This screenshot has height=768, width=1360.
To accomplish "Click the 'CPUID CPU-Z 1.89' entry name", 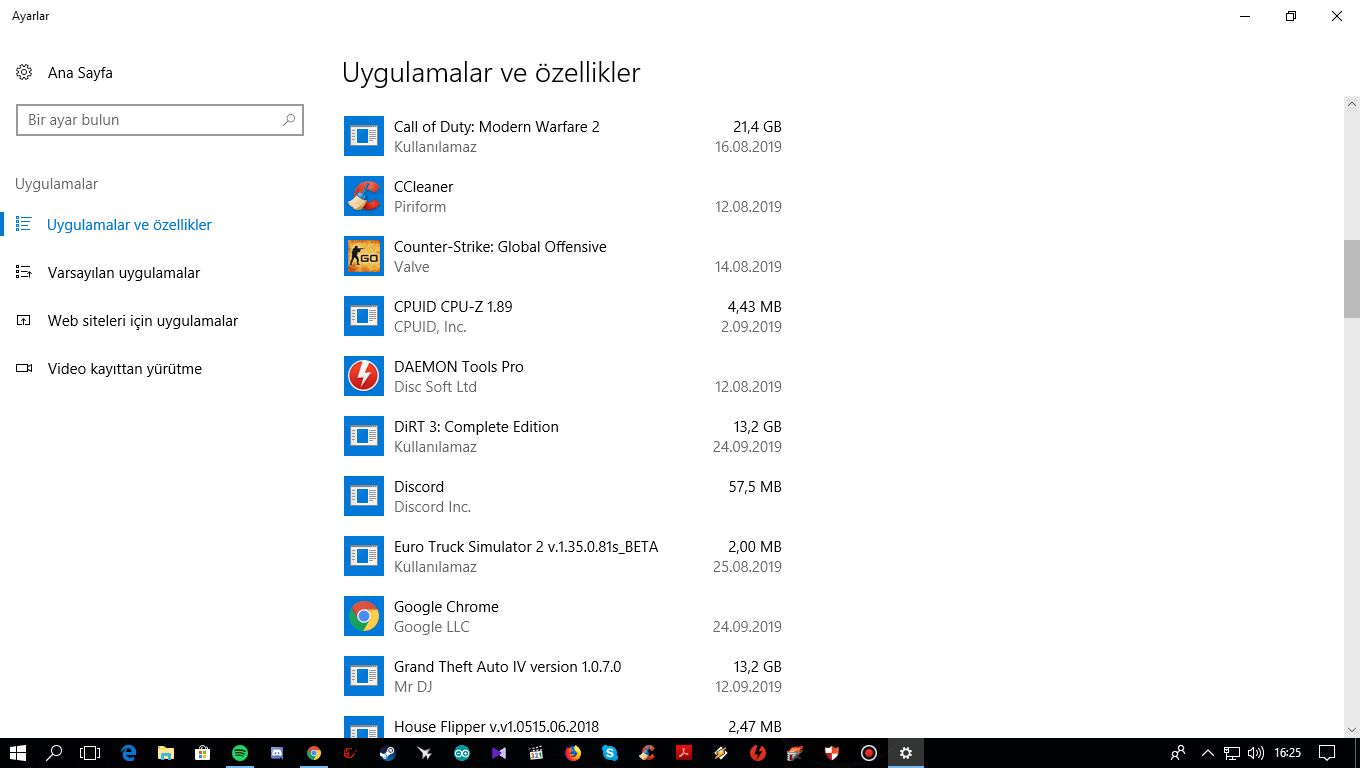I will 453,307.
